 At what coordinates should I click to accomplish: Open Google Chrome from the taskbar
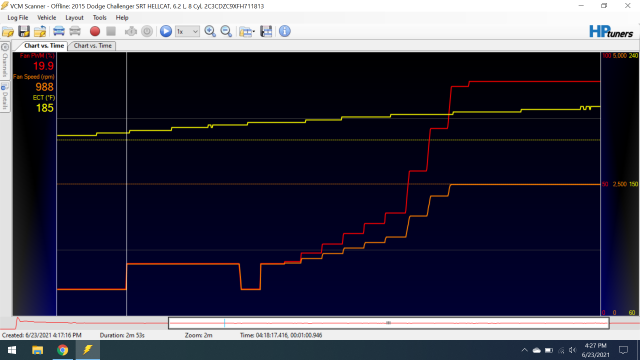point(62,350)
